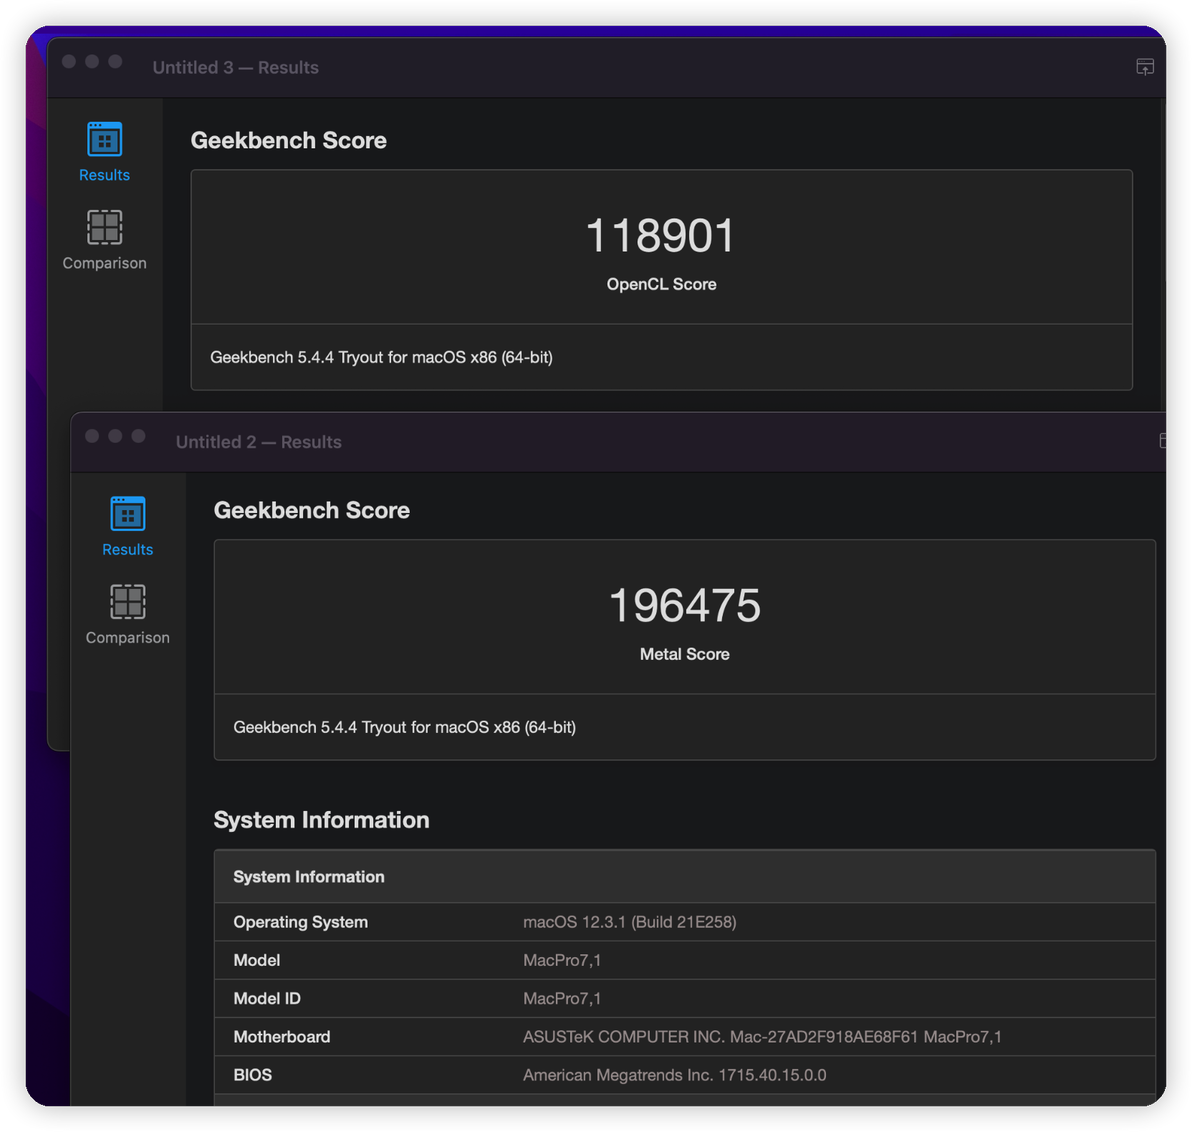This screenshot has height=1132, width=1192.
Task: Minimize the Untitled 3 Results window
Action: point(92,62)
